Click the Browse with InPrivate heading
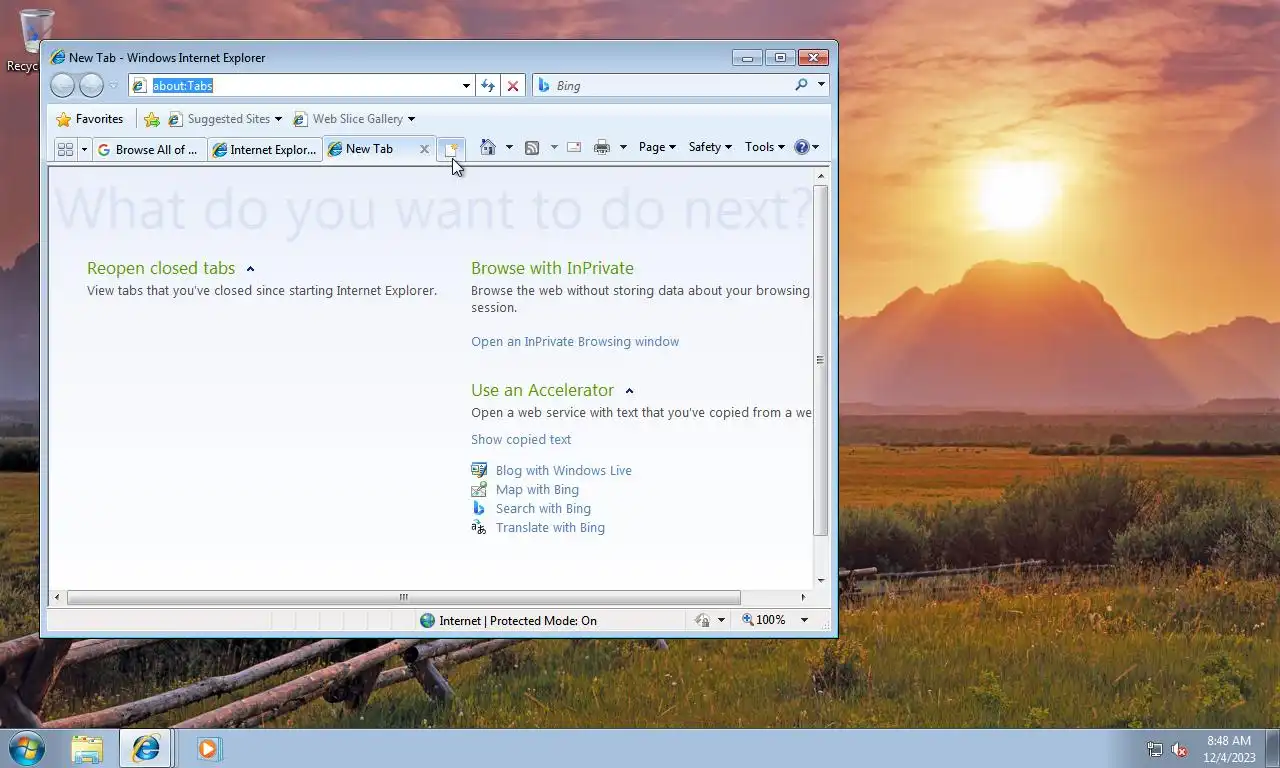The image size is (1280, 768). point(552,268)
